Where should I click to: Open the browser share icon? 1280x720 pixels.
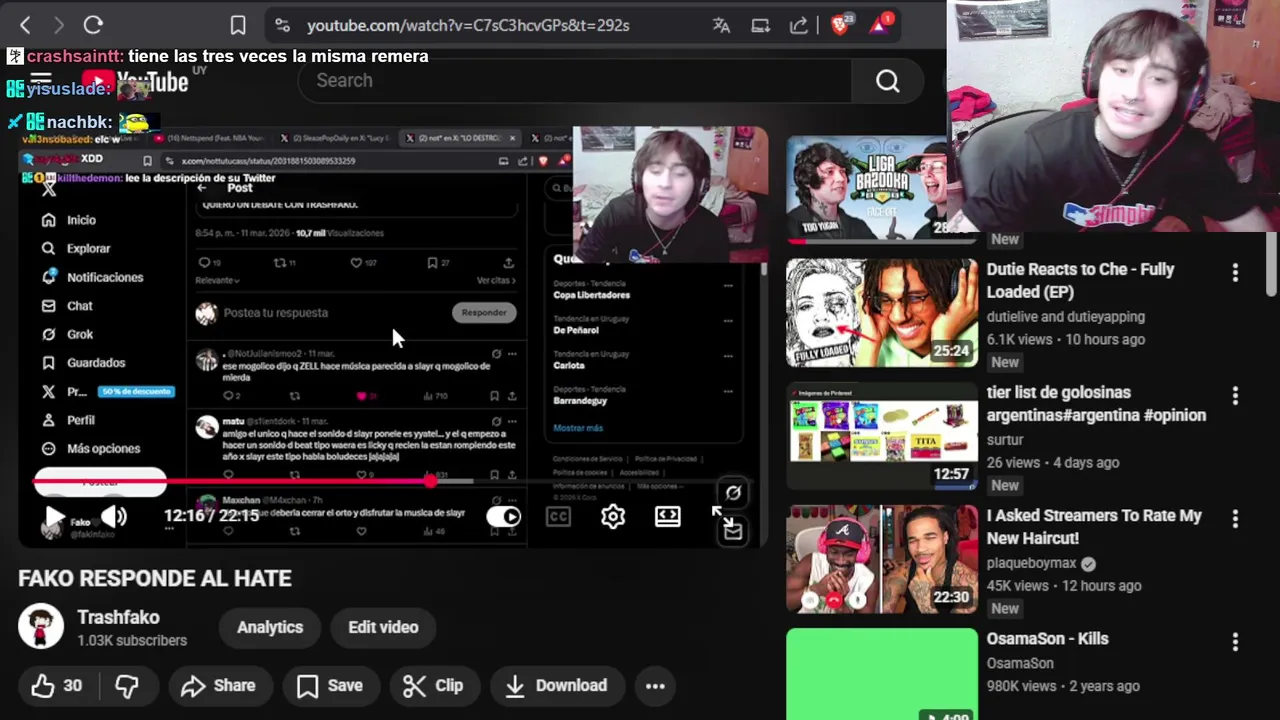[x=799, y=25]
